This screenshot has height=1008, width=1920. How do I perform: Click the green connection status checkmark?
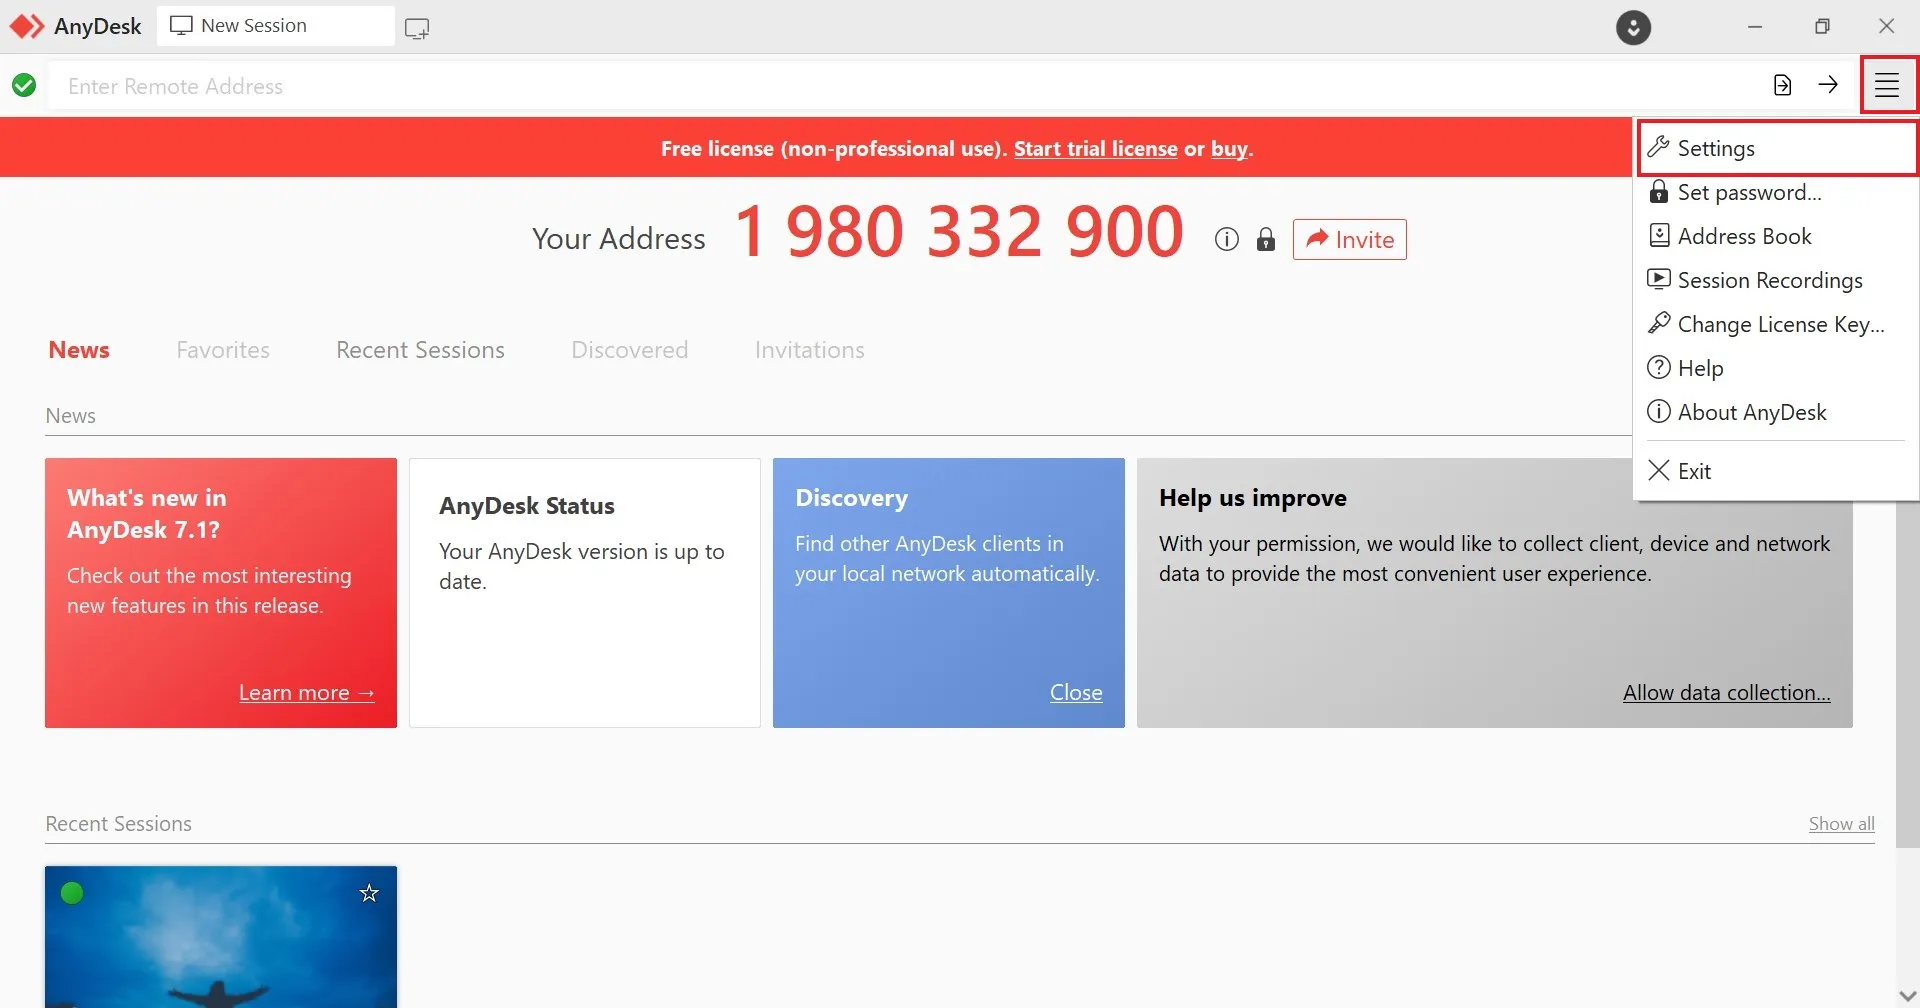click(23, 85)
